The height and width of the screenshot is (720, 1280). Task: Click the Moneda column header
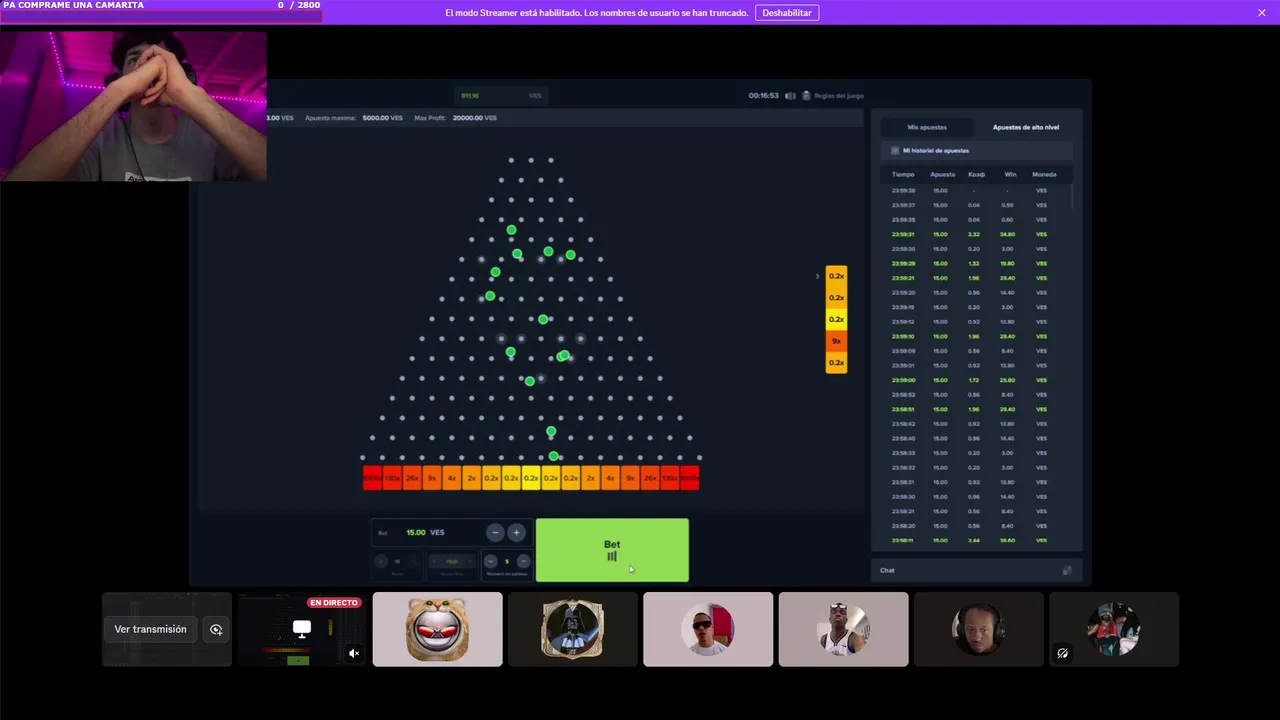coord(1044,174)
